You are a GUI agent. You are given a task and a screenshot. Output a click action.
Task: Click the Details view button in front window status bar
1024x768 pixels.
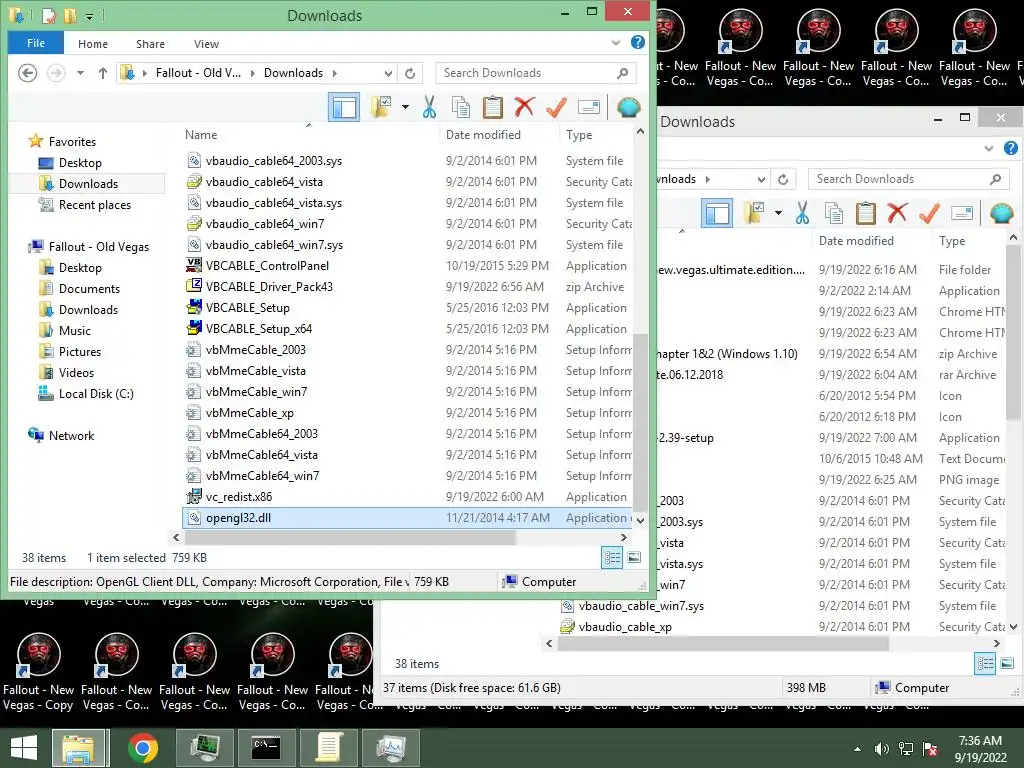click(x=612, y=557)
